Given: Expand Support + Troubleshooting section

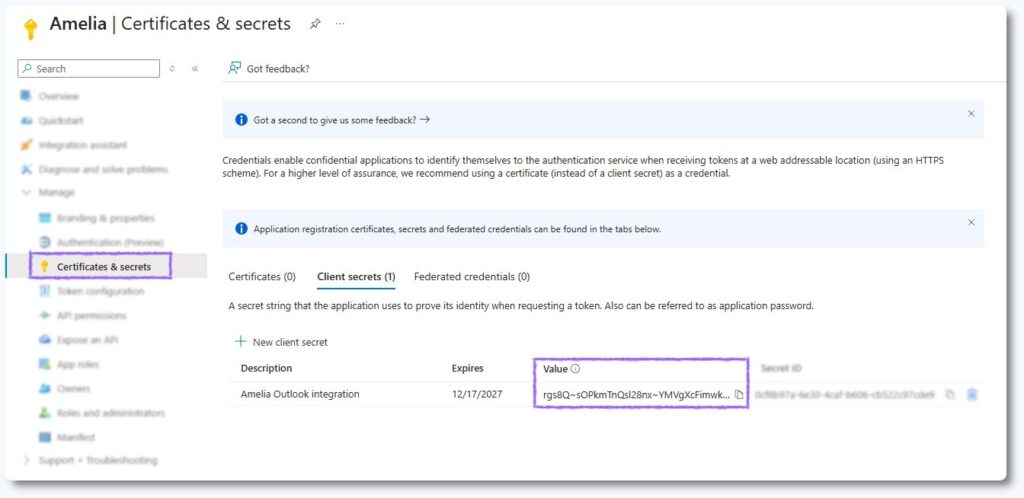Looking at the screenshot, I should 27,460.
